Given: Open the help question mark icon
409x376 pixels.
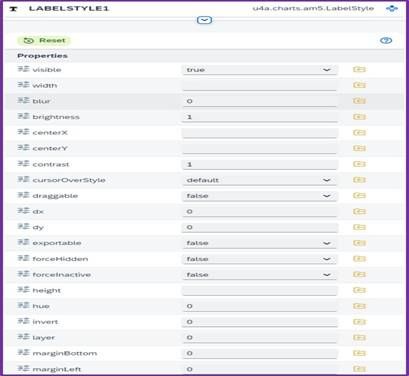Looking at the screenshot, I should pos(386,40).
